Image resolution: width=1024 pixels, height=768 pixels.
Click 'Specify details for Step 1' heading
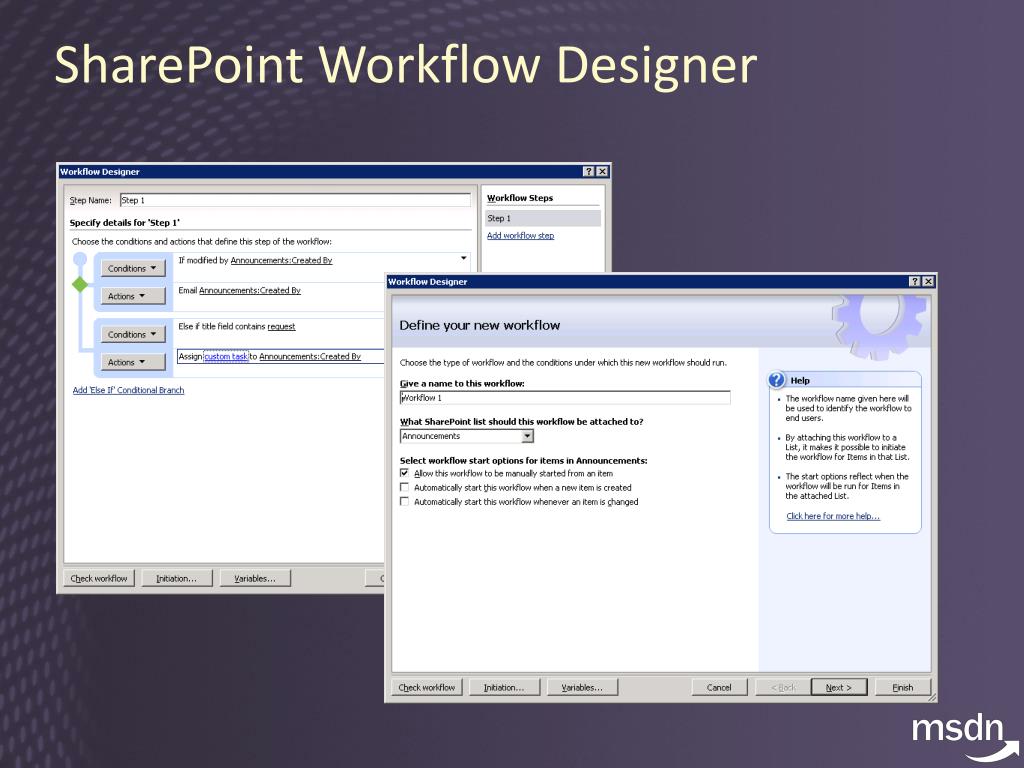(125, 223)
